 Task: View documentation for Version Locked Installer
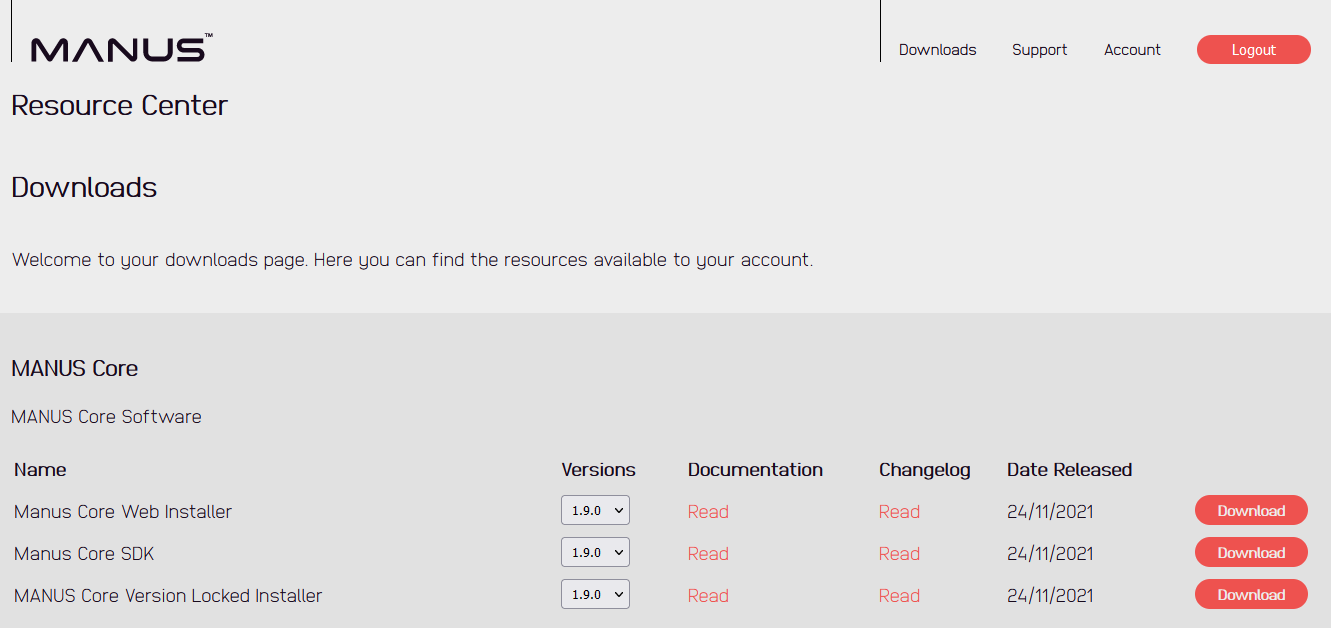coord(708,596)
